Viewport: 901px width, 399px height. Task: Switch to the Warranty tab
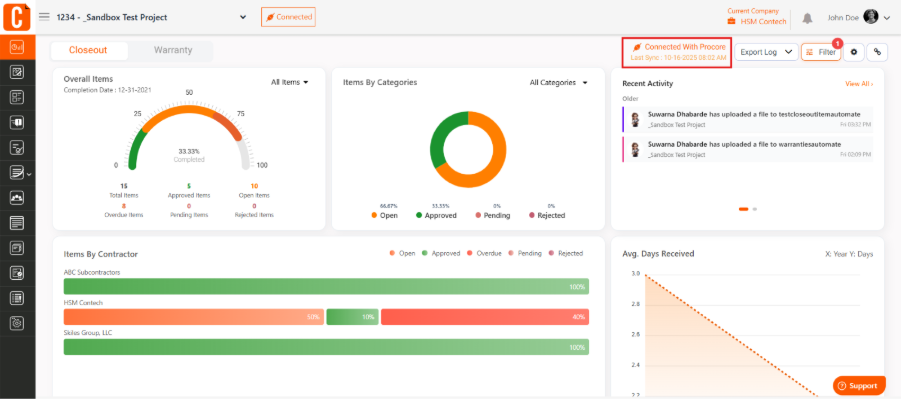pos(172,50)
